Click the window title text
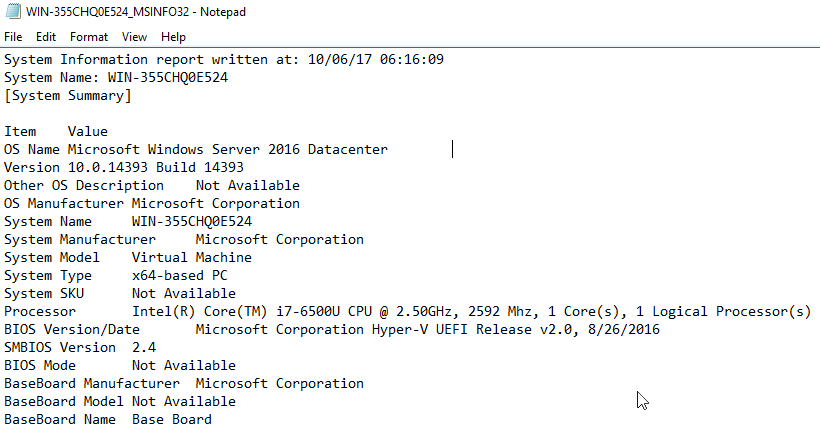This screenshot has width=820, height=426. pyautogui.click(x=138, y=12)
